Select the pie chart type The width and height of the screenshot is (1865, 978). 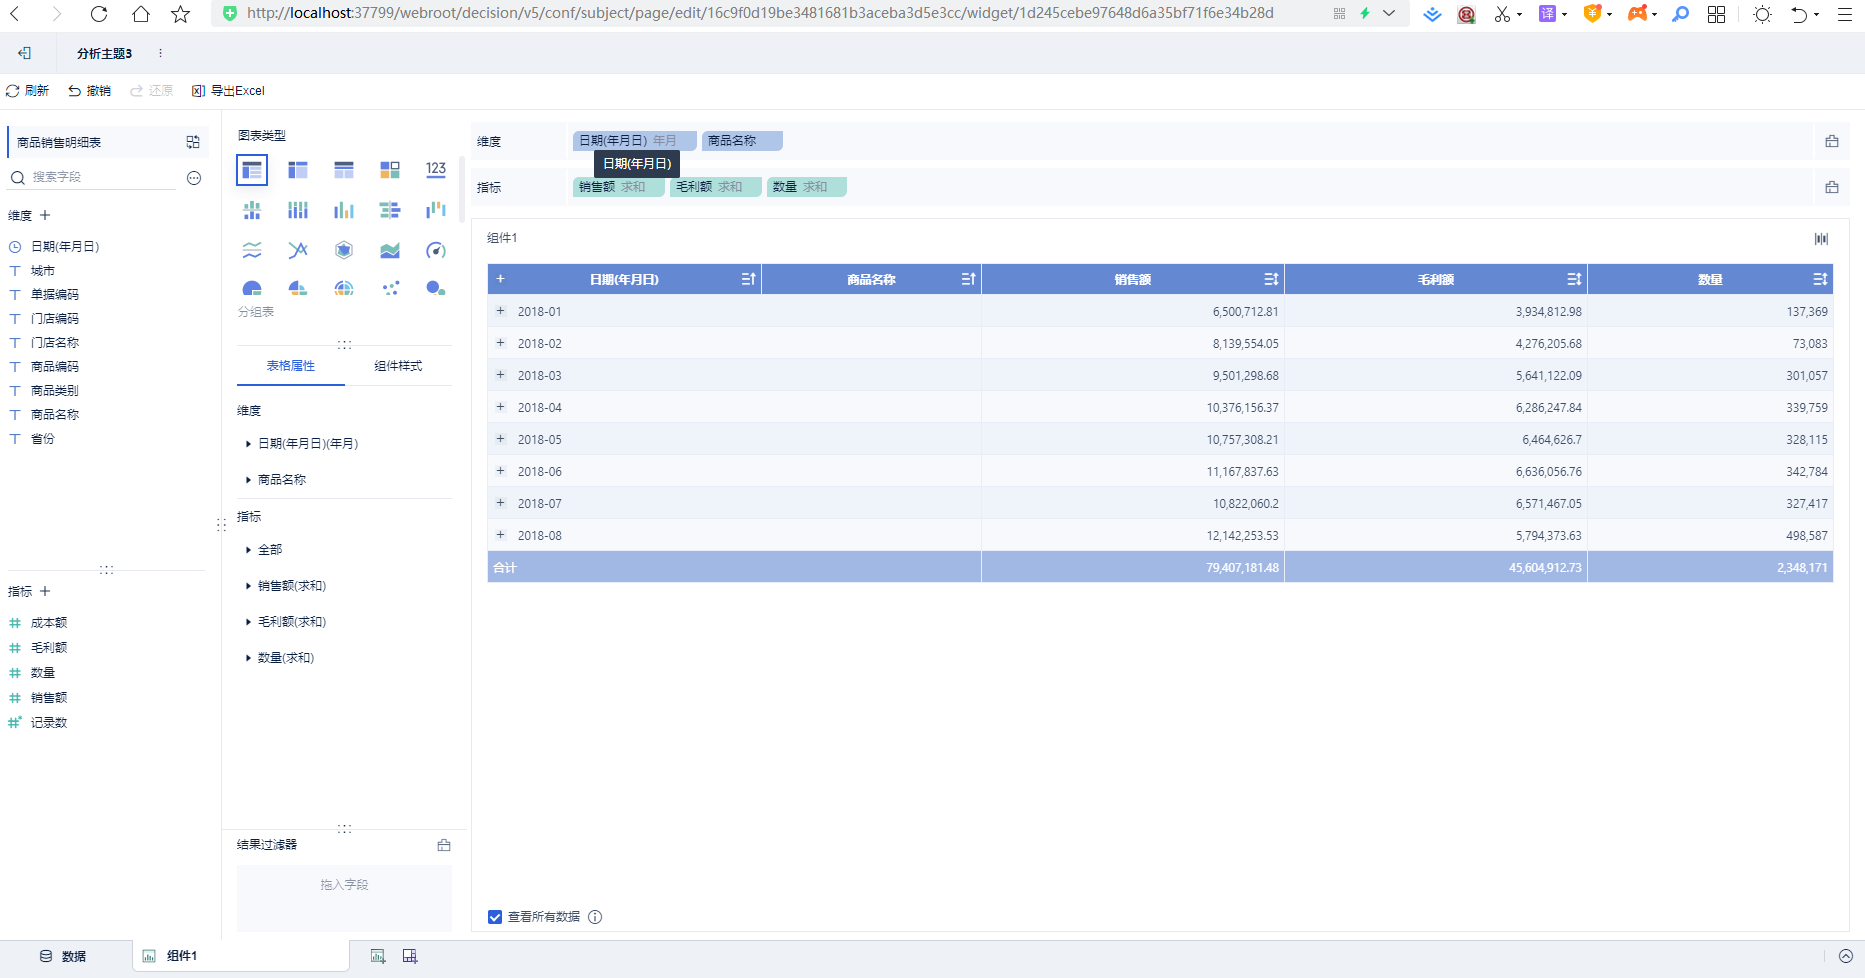point(252,288)
